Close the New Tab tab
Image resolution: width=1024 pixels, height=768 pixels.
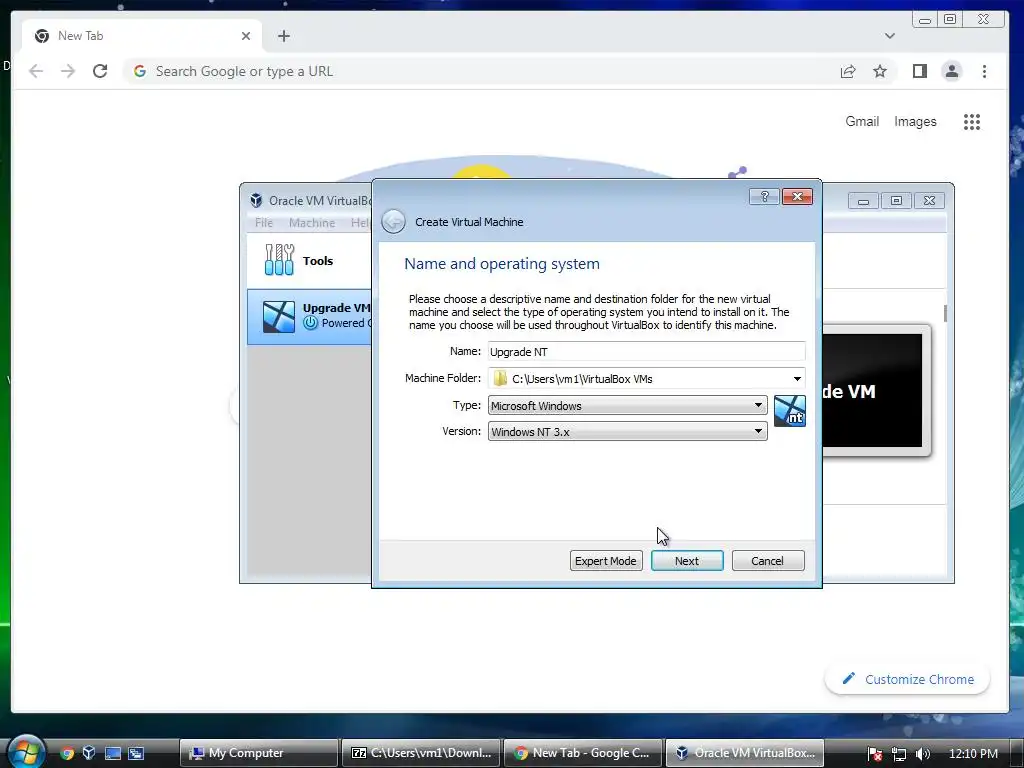pyautogui.click(x=246, y=36)
